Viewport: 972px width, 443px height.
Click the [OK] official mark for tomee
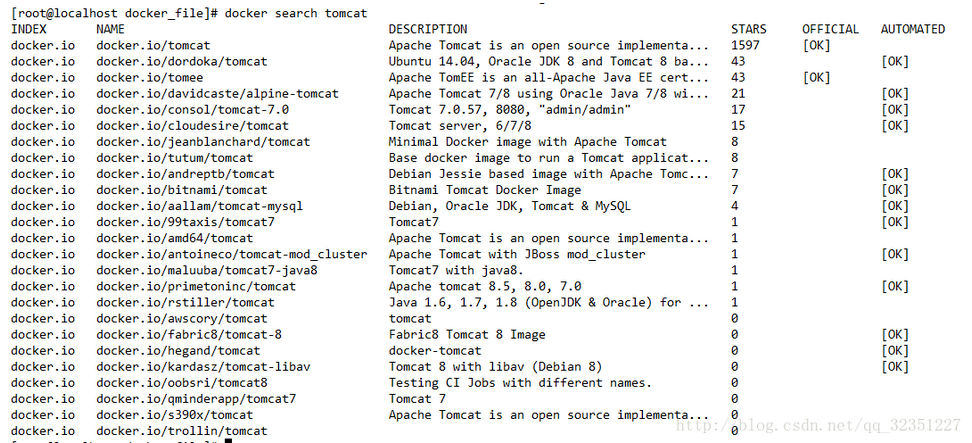click(x=816, y=77)
